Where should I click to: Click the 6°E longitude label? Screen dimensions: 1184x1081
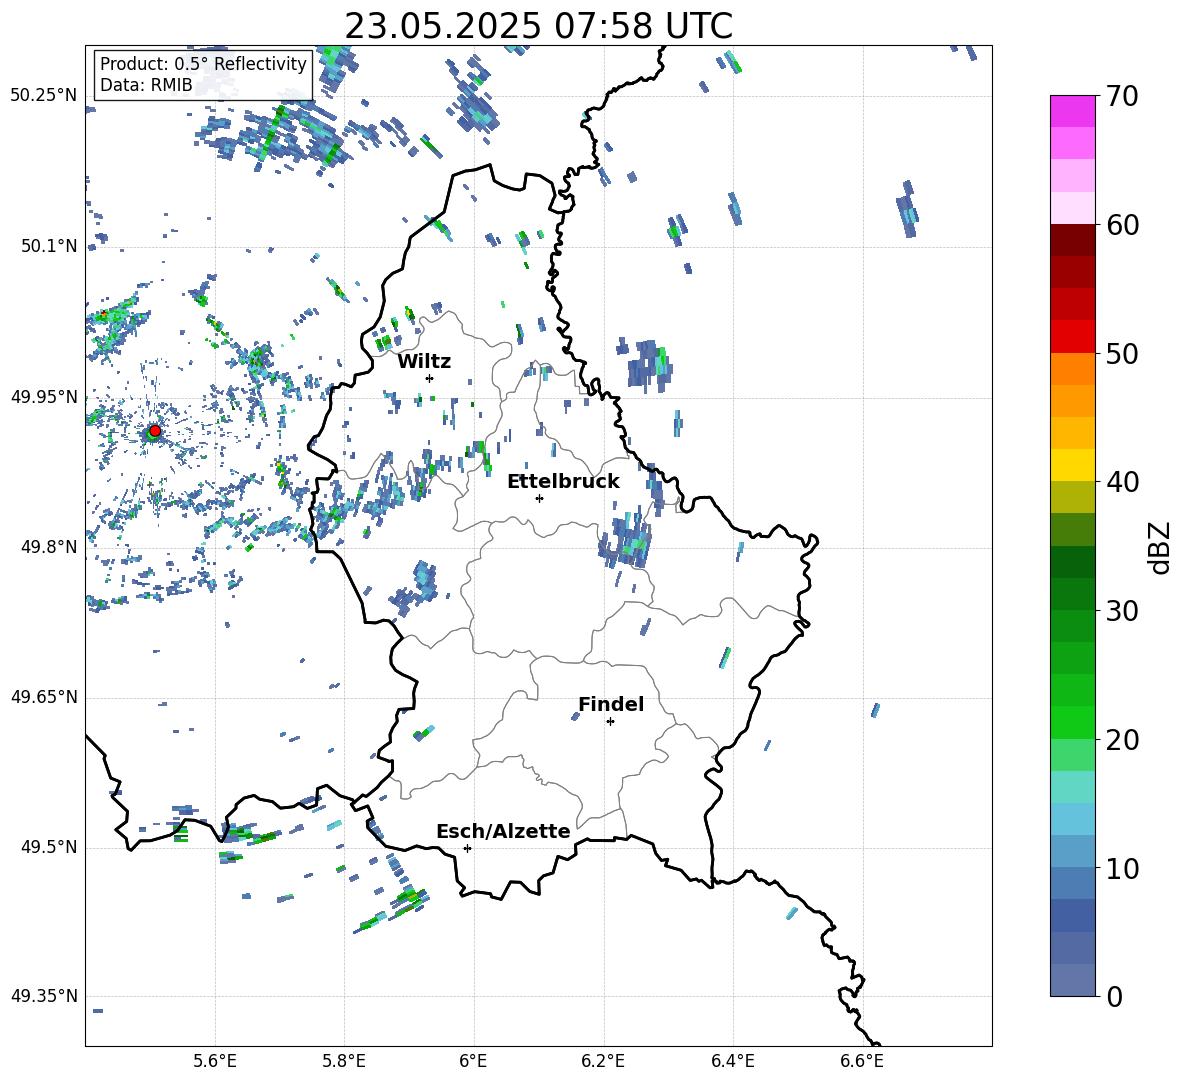[x=473, y=1062]
